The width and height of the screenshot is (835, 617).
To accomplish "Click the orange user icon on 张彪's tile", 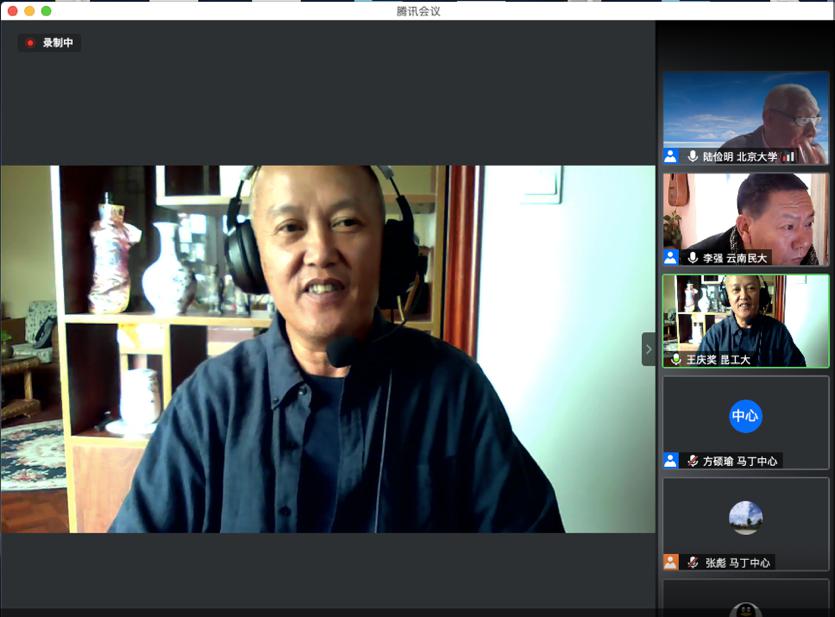I will point(670,563).
